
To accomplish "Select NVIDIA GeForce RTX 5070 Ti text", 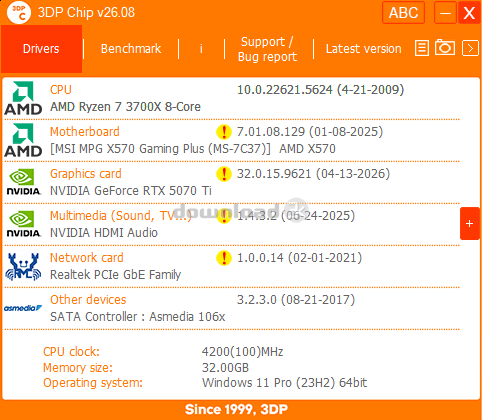I will tap(131, 191).
